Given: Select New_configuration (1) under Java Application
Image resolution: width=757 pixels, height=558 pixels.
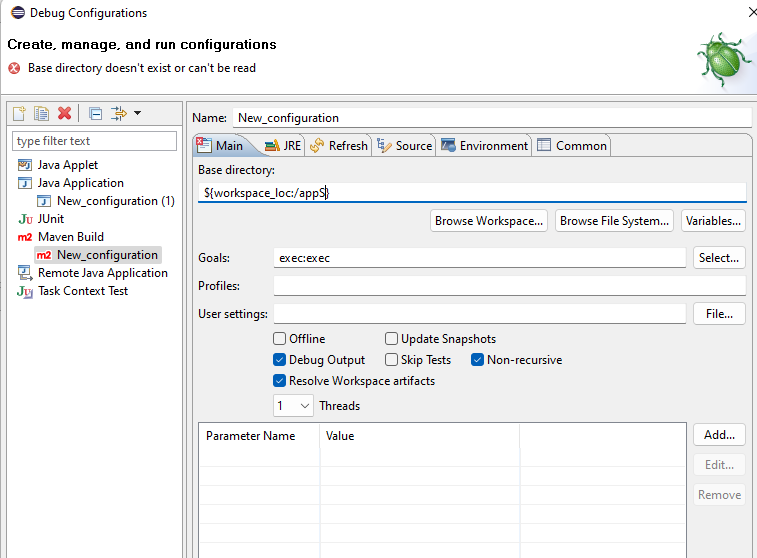Looking at the screenshot, I should pos(115,201).
